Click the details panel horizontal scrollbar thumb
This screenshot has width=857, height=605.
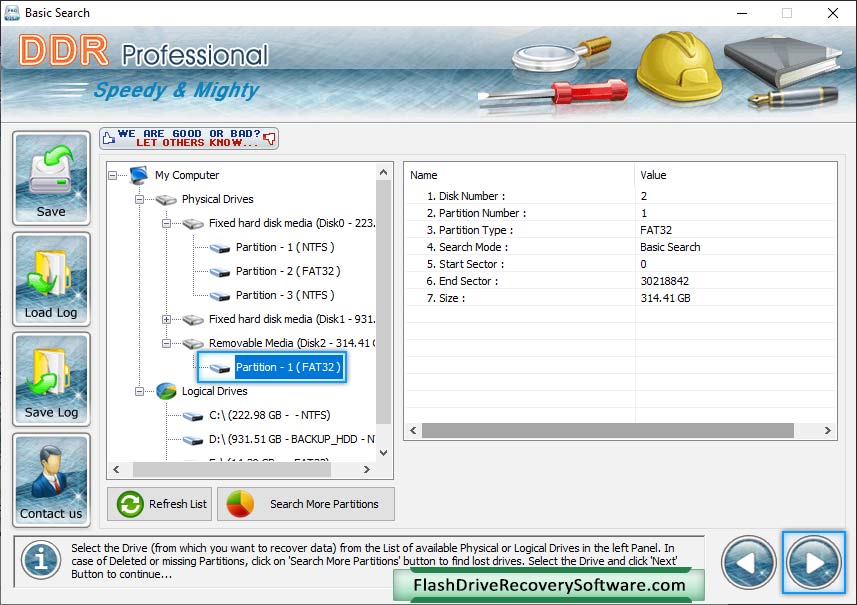[608, 431]
